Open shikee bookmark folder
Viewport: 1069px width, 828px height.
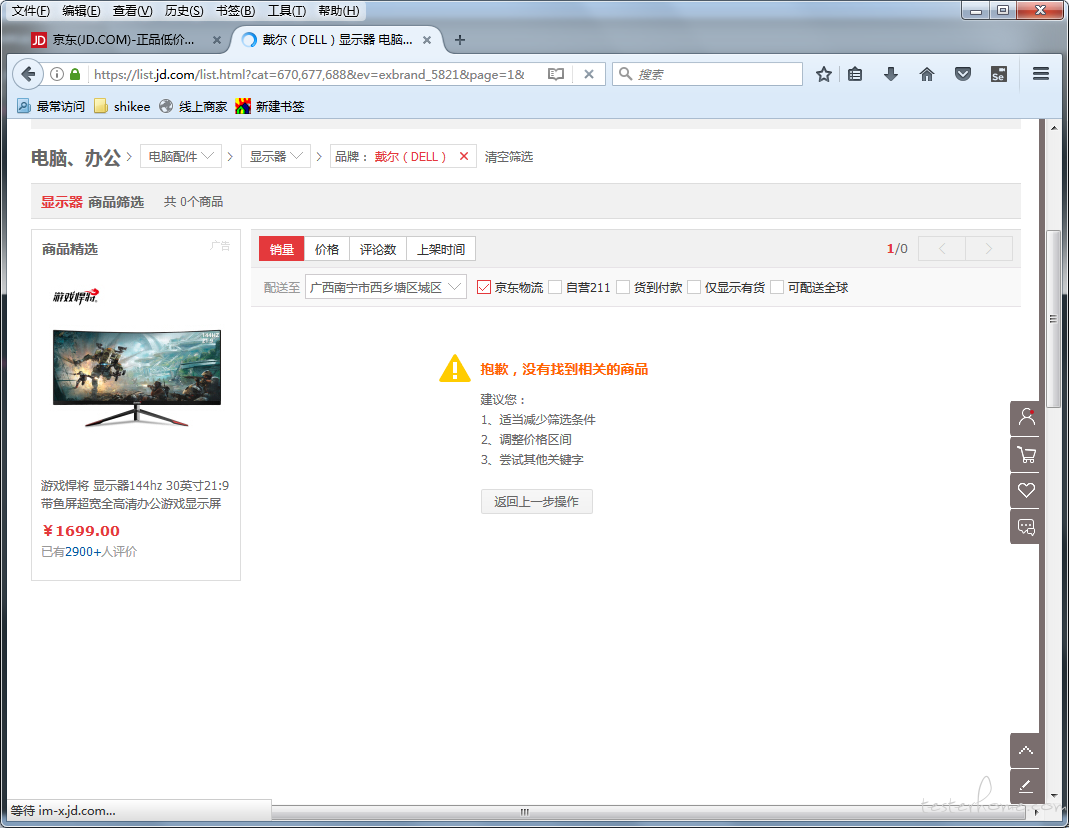click(122, 106)
